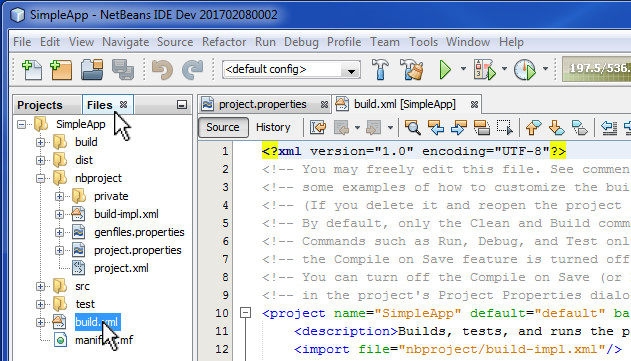Screen dimensions: 631x361
Task: Select the build.xml [SimpleApp] editor tab
Action: coord(404,104)
